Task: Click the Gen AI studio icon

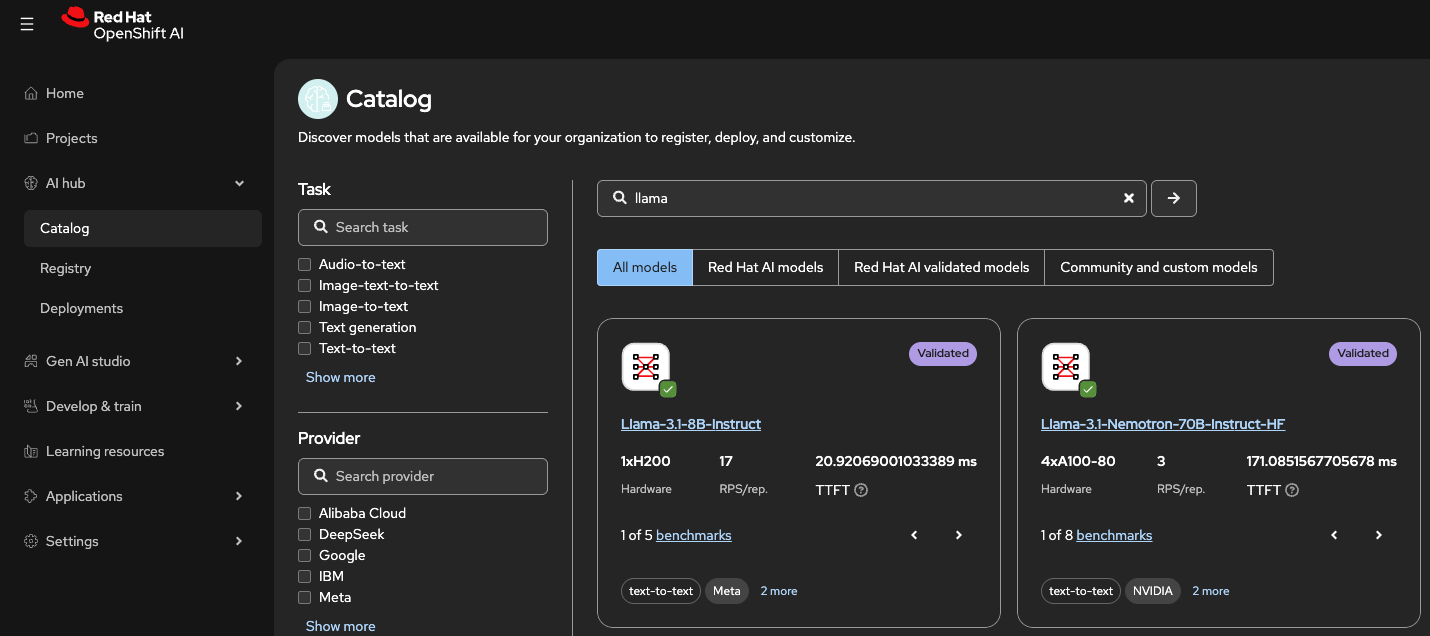Action: click(x=31, y=361)
